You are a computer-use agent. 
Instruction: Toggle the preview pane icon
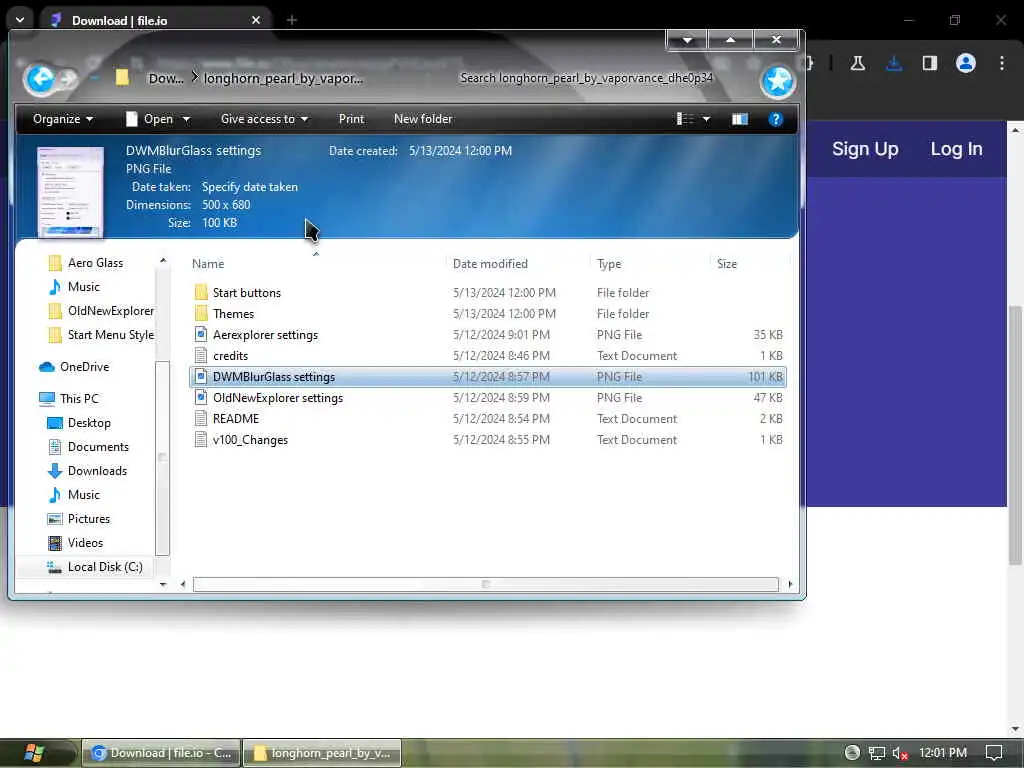tap(739, 119)
